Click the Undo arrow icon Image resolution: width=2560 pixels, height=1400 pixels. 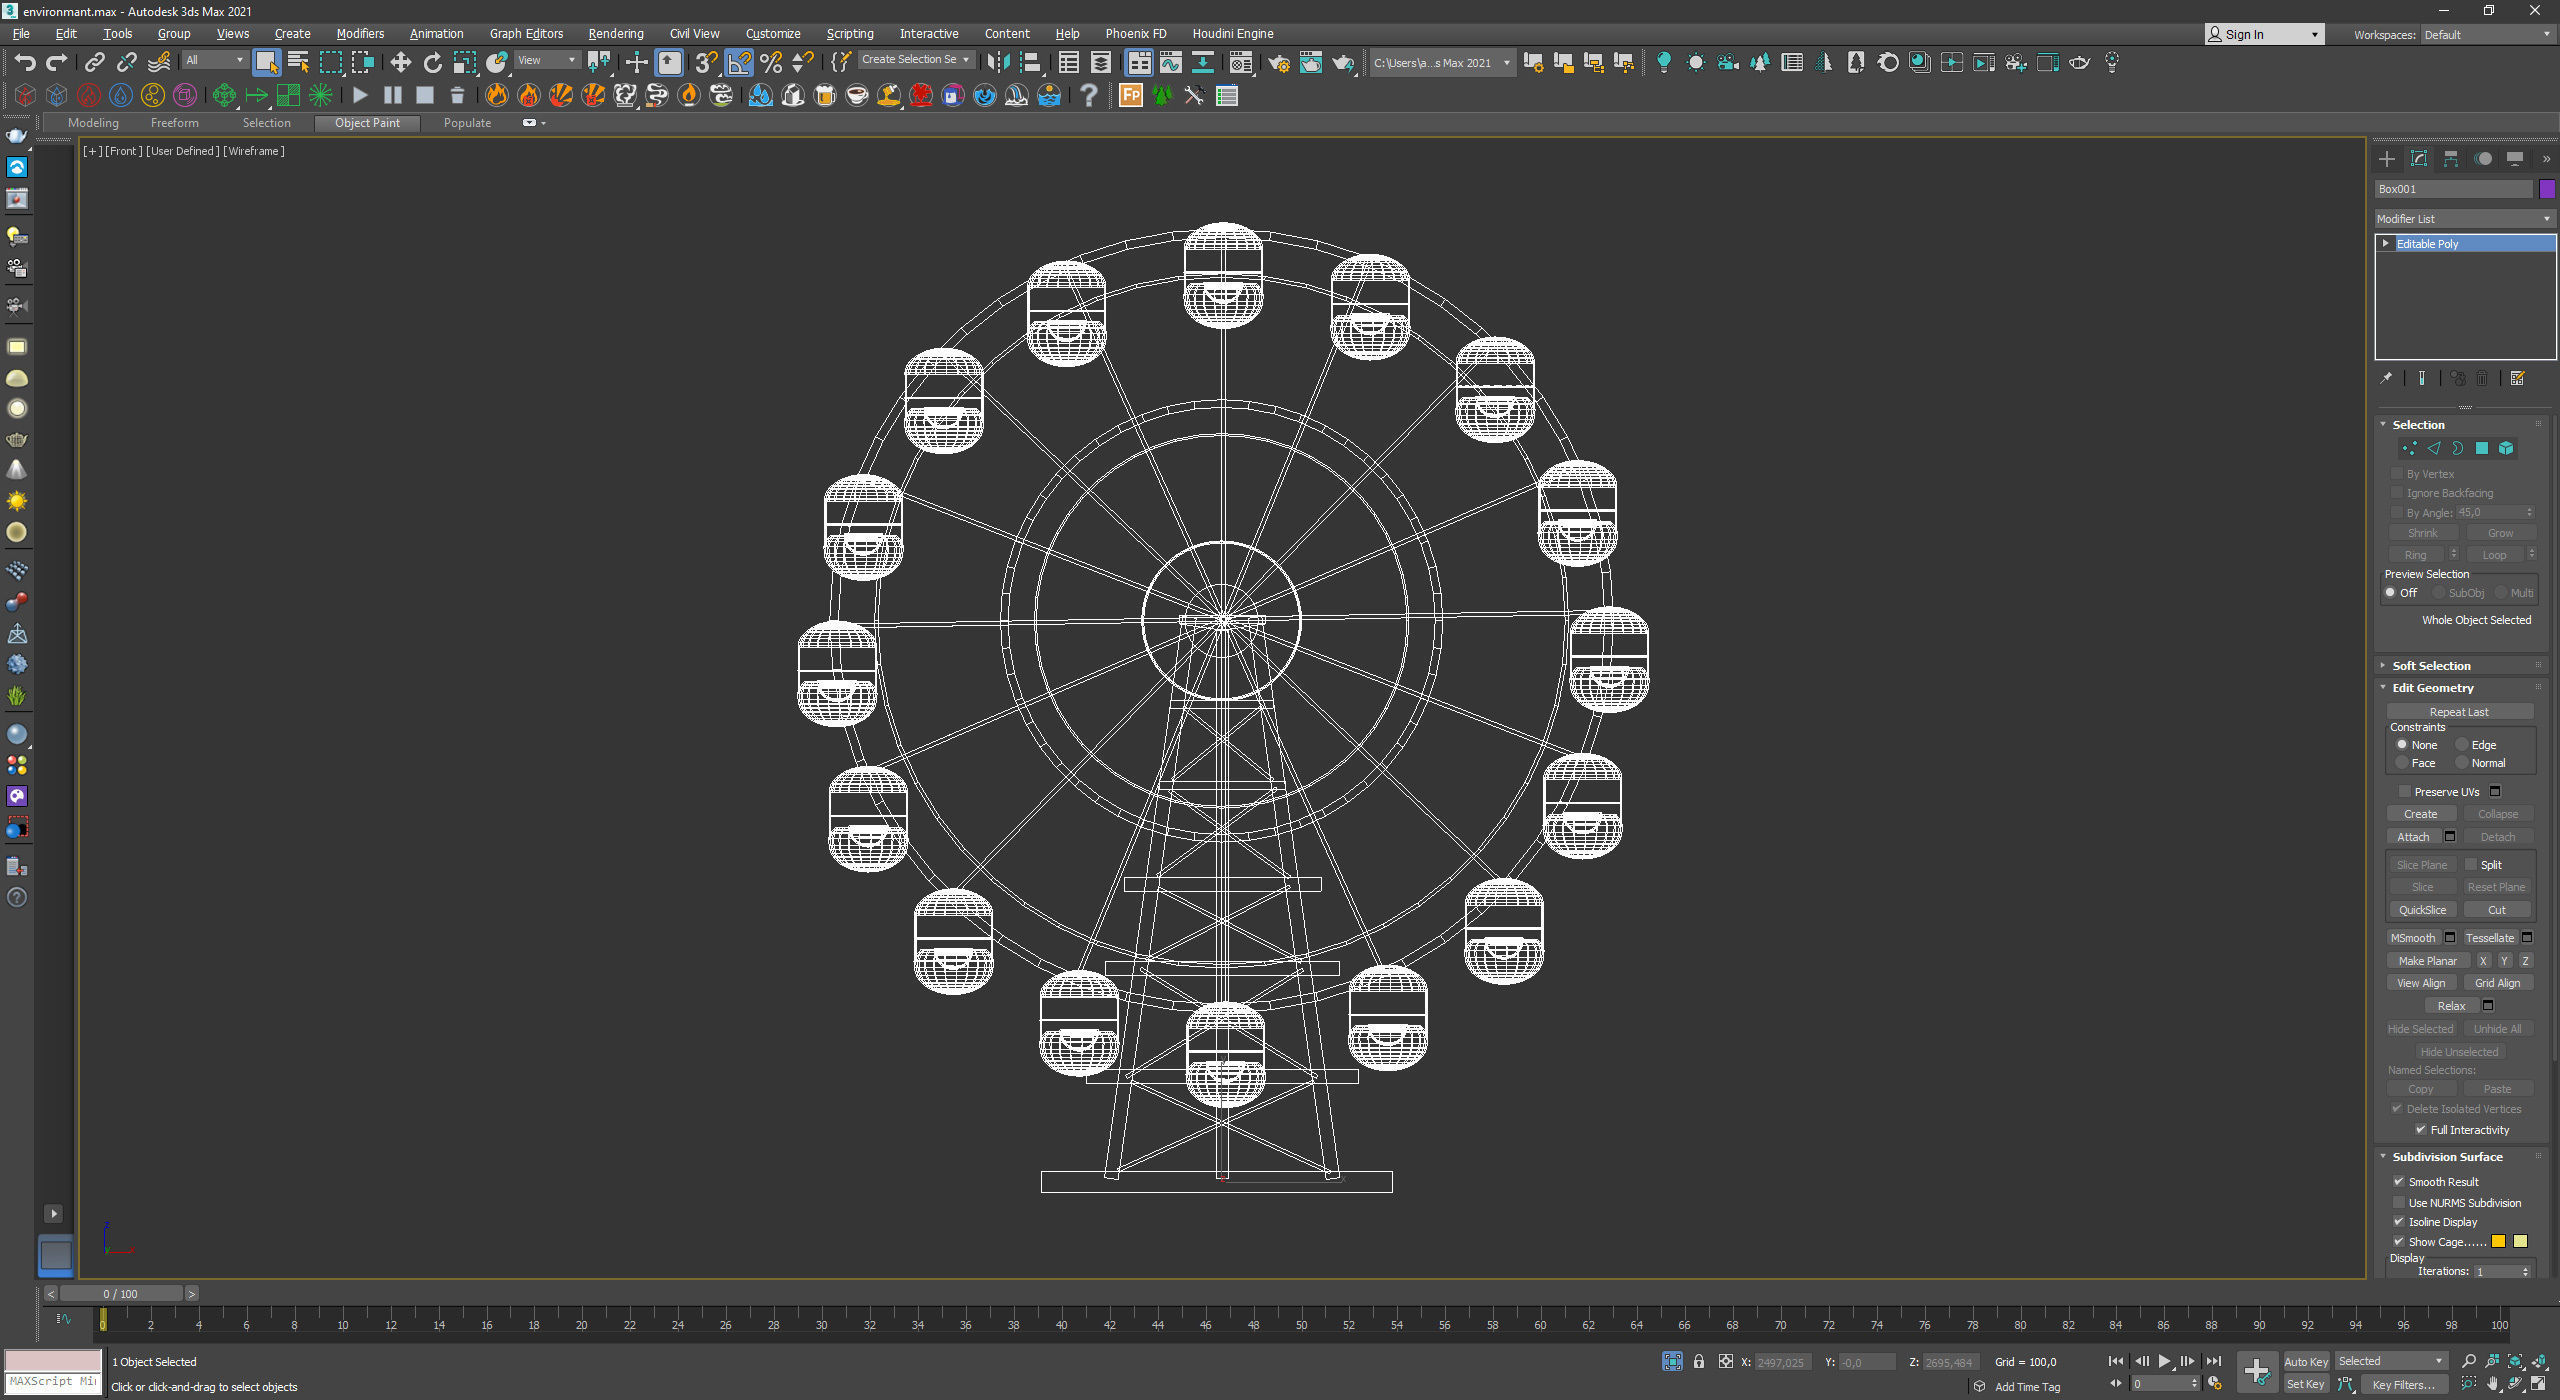coord(24,63)
